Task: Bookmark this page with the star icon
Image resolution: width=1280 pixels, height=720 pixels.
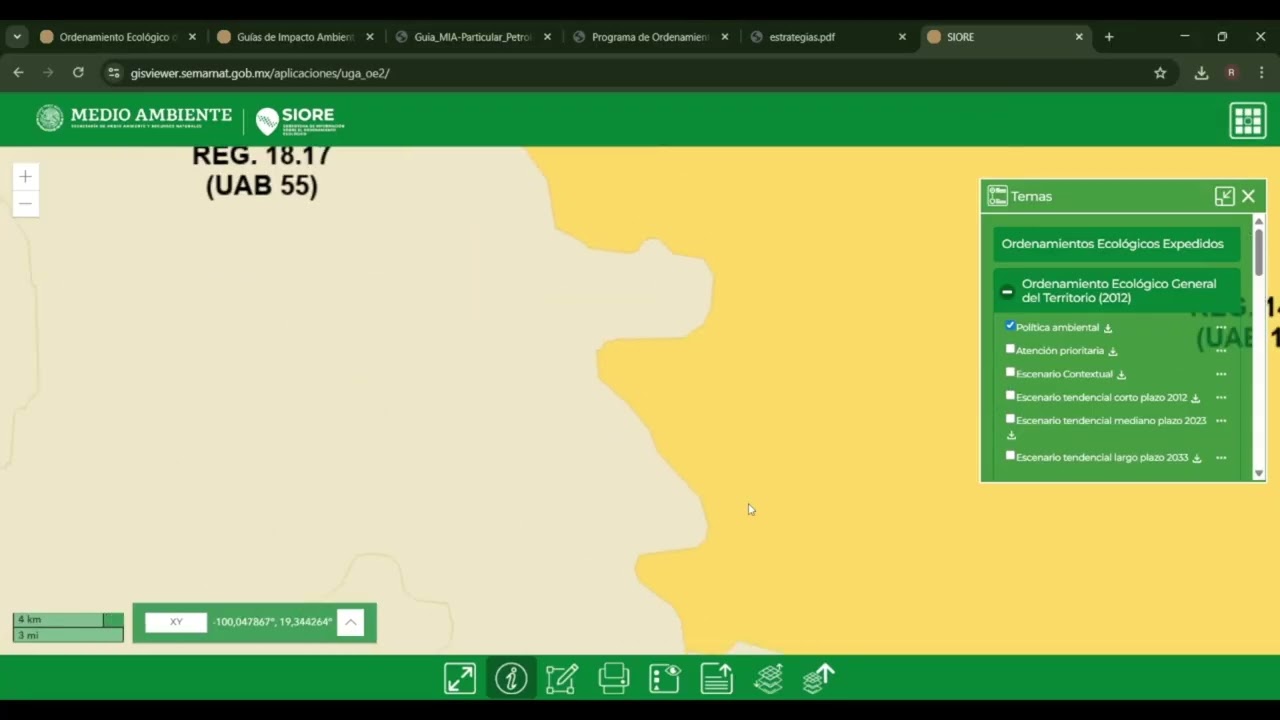Action: [1160, 73]
